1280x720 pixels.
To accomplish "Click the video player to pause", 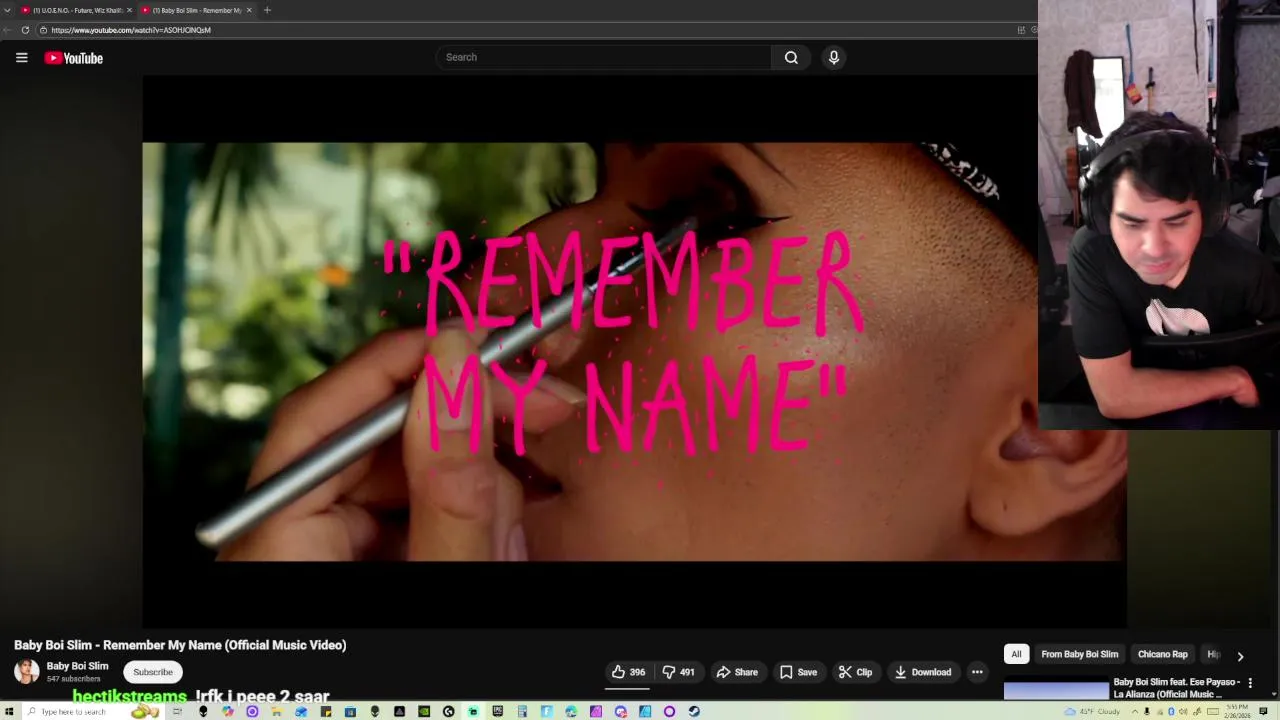I will (634, 351).
